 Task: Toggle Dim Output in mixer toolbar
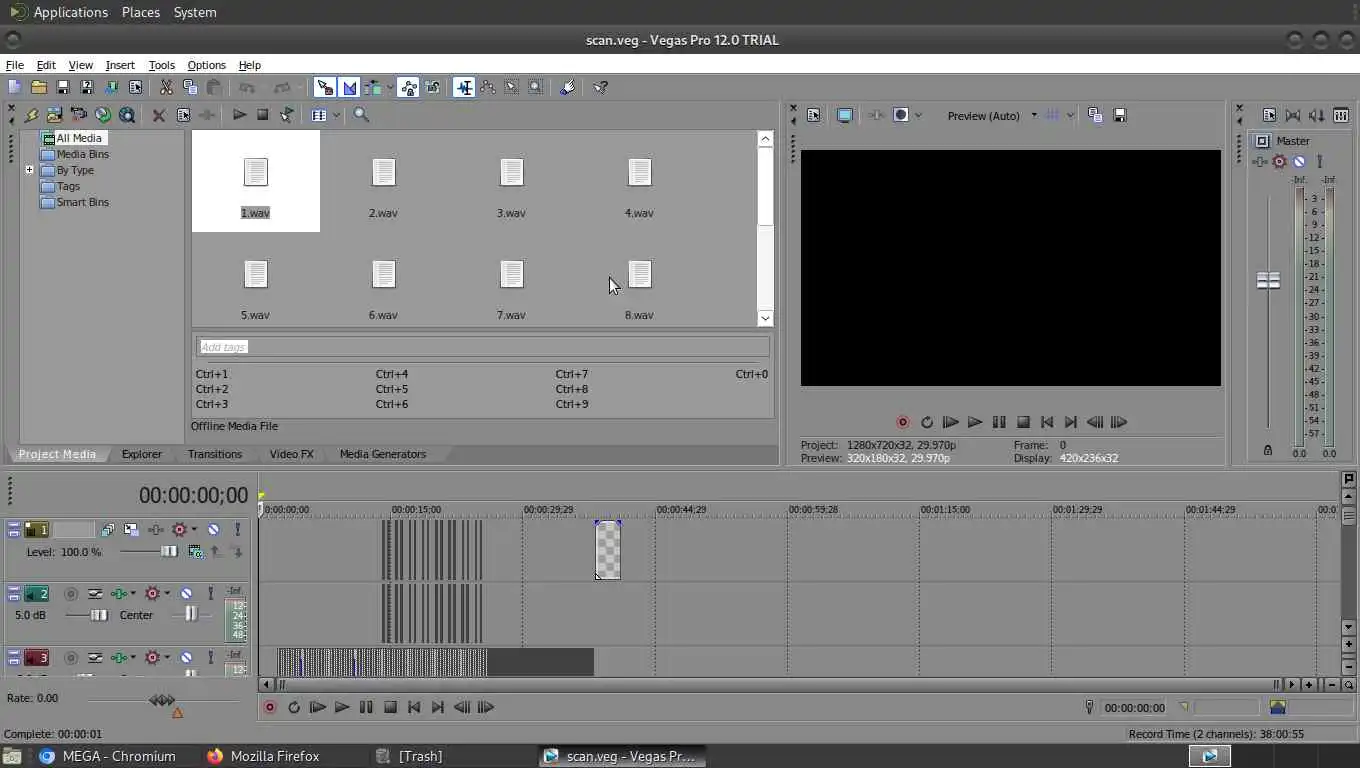coord(1316,116)
